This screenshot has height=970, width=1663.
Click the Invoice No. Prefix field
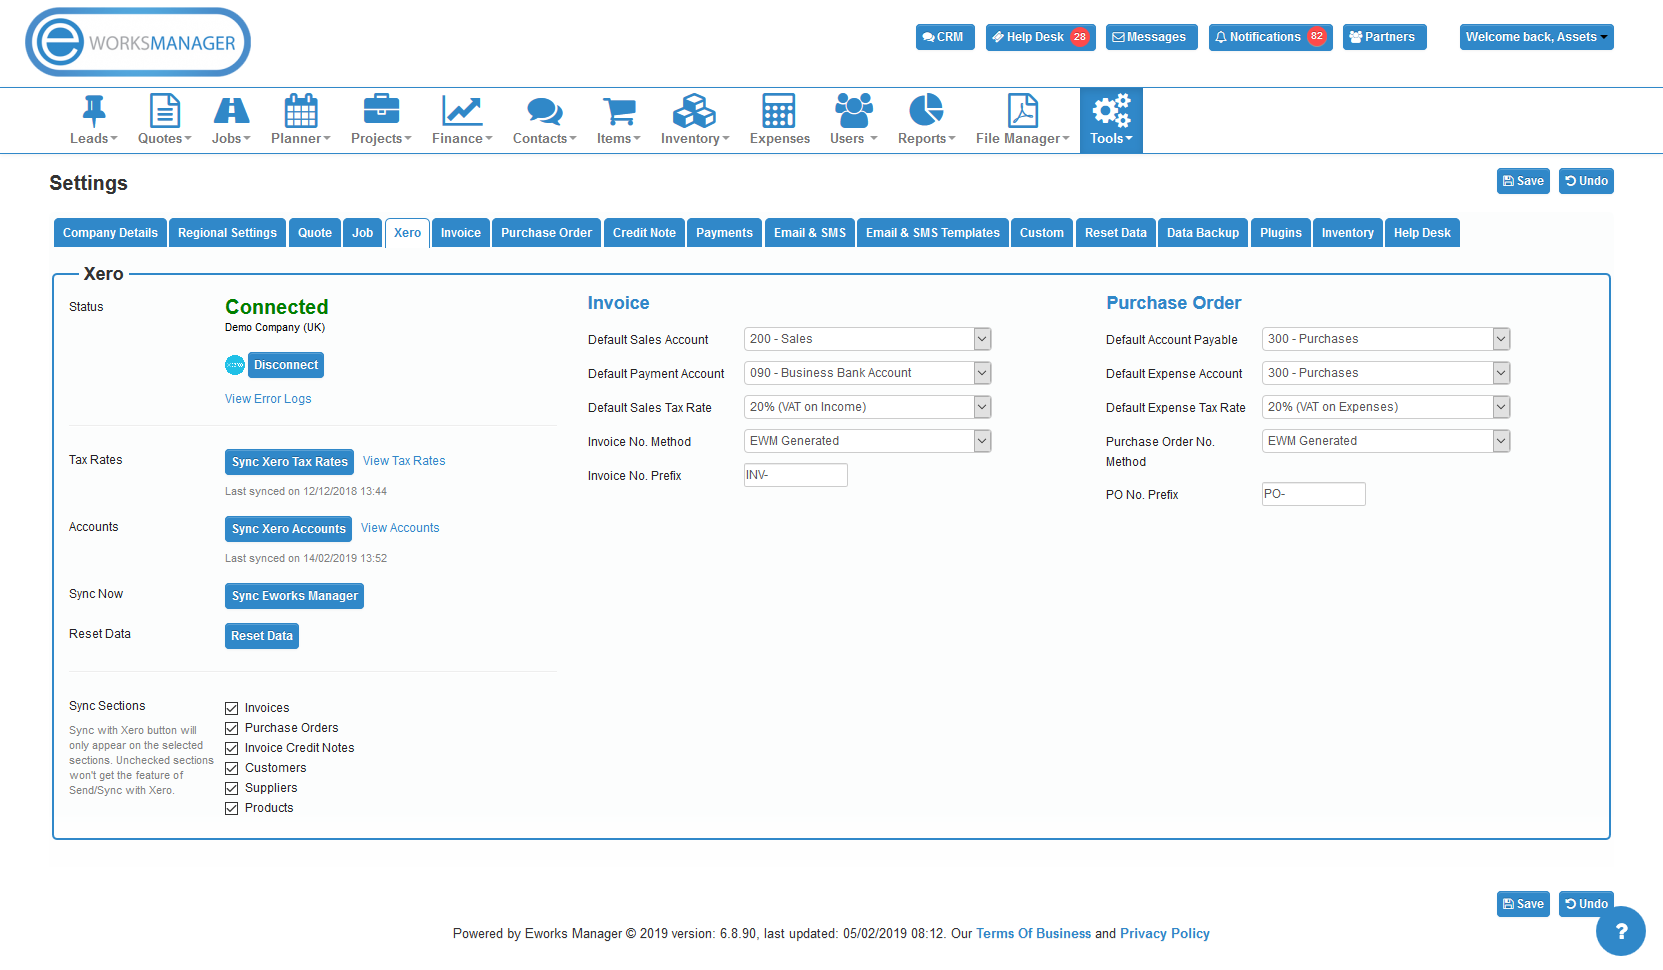click(796, 475)
